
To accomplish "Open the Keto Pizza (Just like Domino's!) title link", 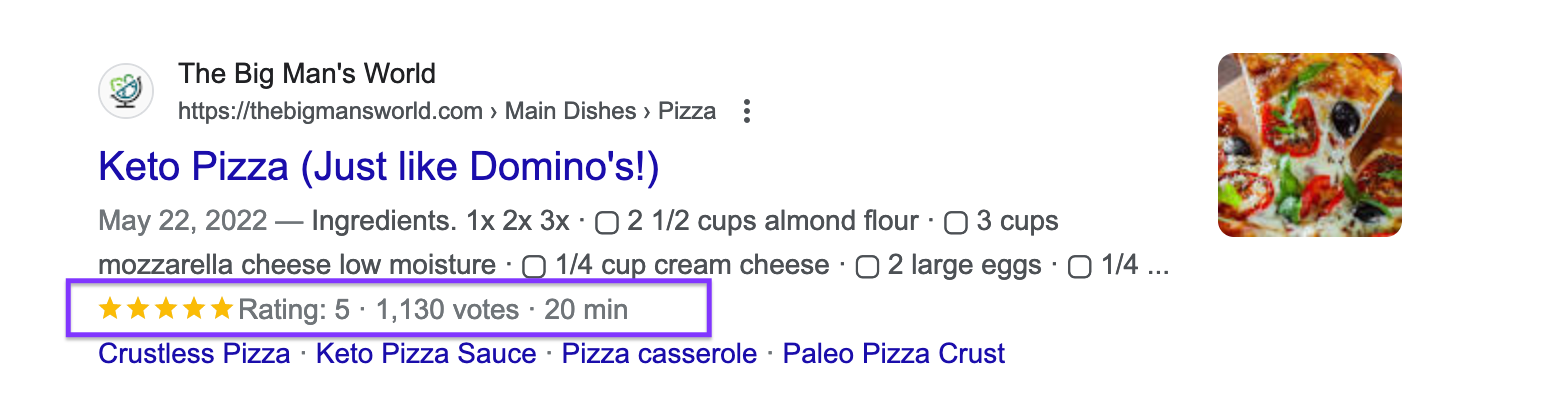I will tap(379, 167).
